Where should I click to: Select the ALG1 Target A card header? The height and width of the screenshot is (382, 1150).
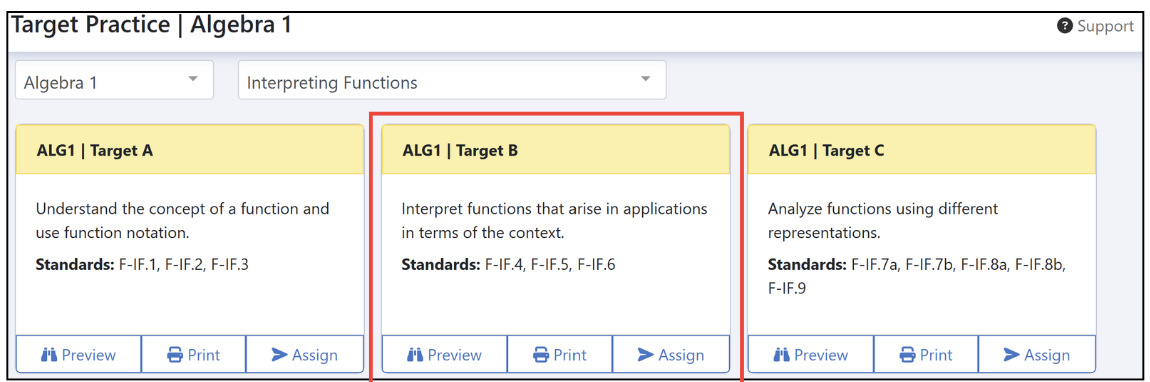tap(190, 150)
